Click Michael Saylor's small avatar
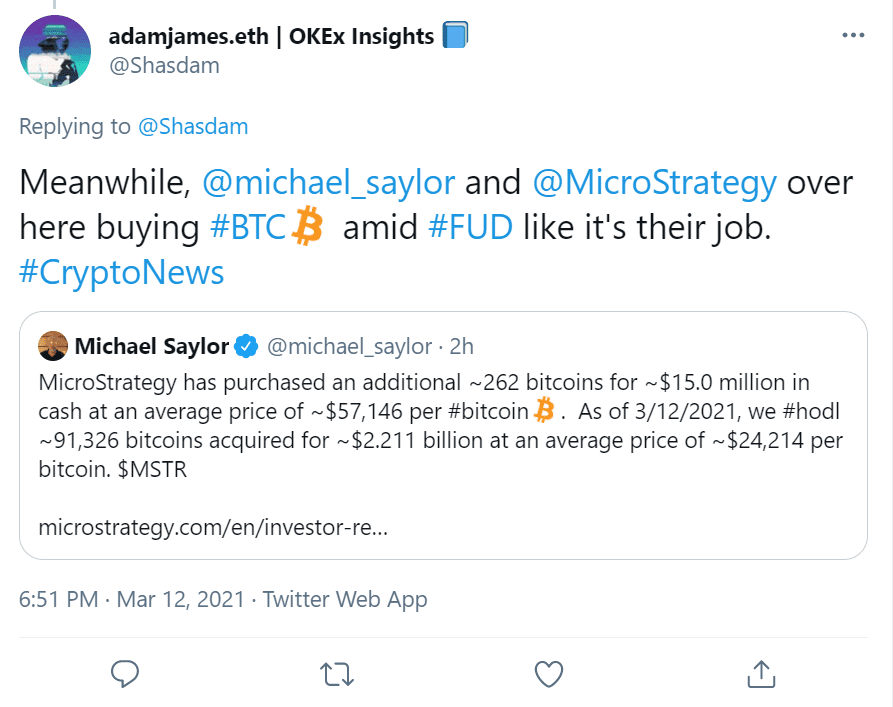This screenshot has width=893, height=707. point(53,347)
